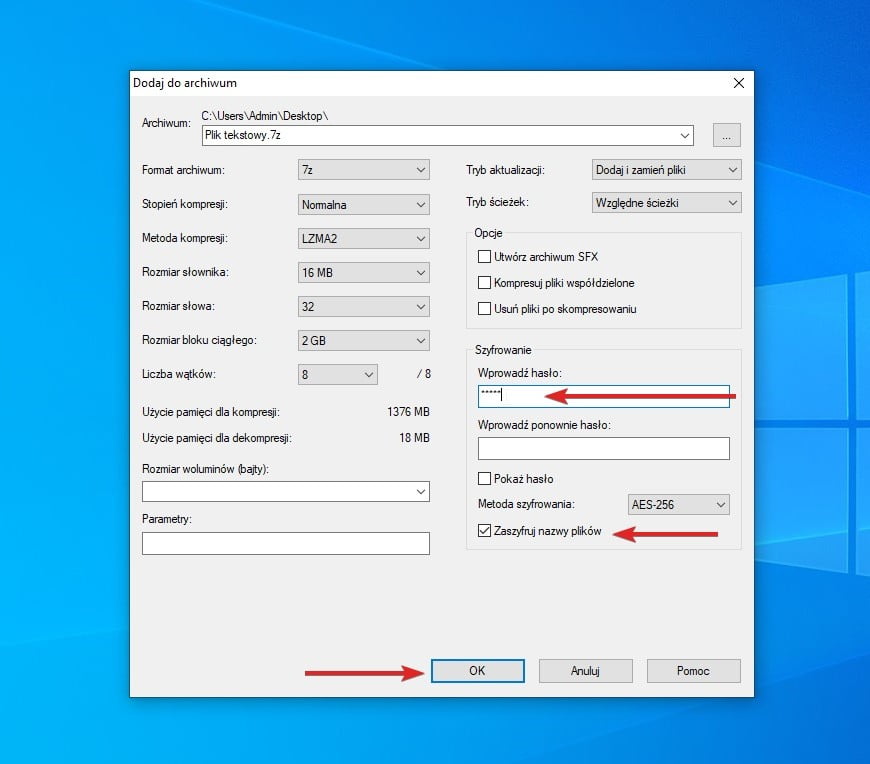Click inside the Parametry text field
The height and width of the screenshot is (764, 870).
pos(285,543)
